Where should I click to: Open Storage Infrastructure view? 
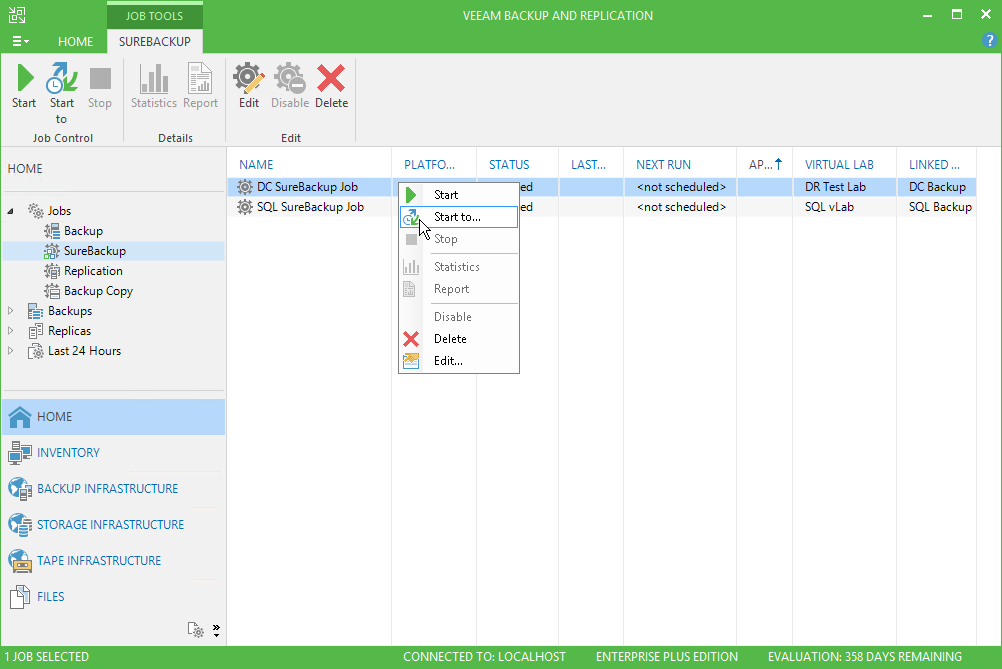110,525
